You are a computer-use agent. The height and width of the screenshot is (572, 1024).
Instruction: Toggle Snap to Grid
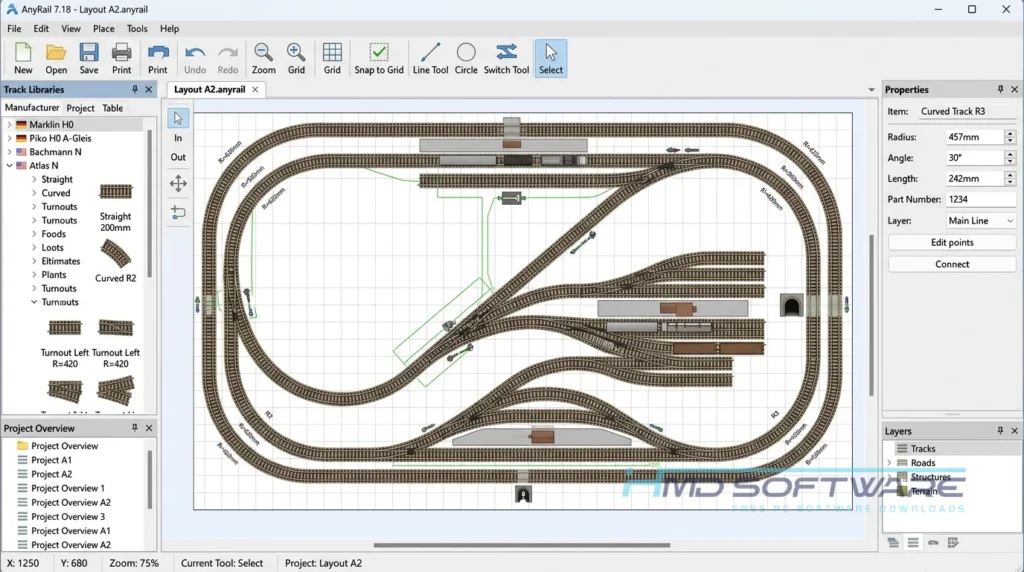(x=379, y=59)
